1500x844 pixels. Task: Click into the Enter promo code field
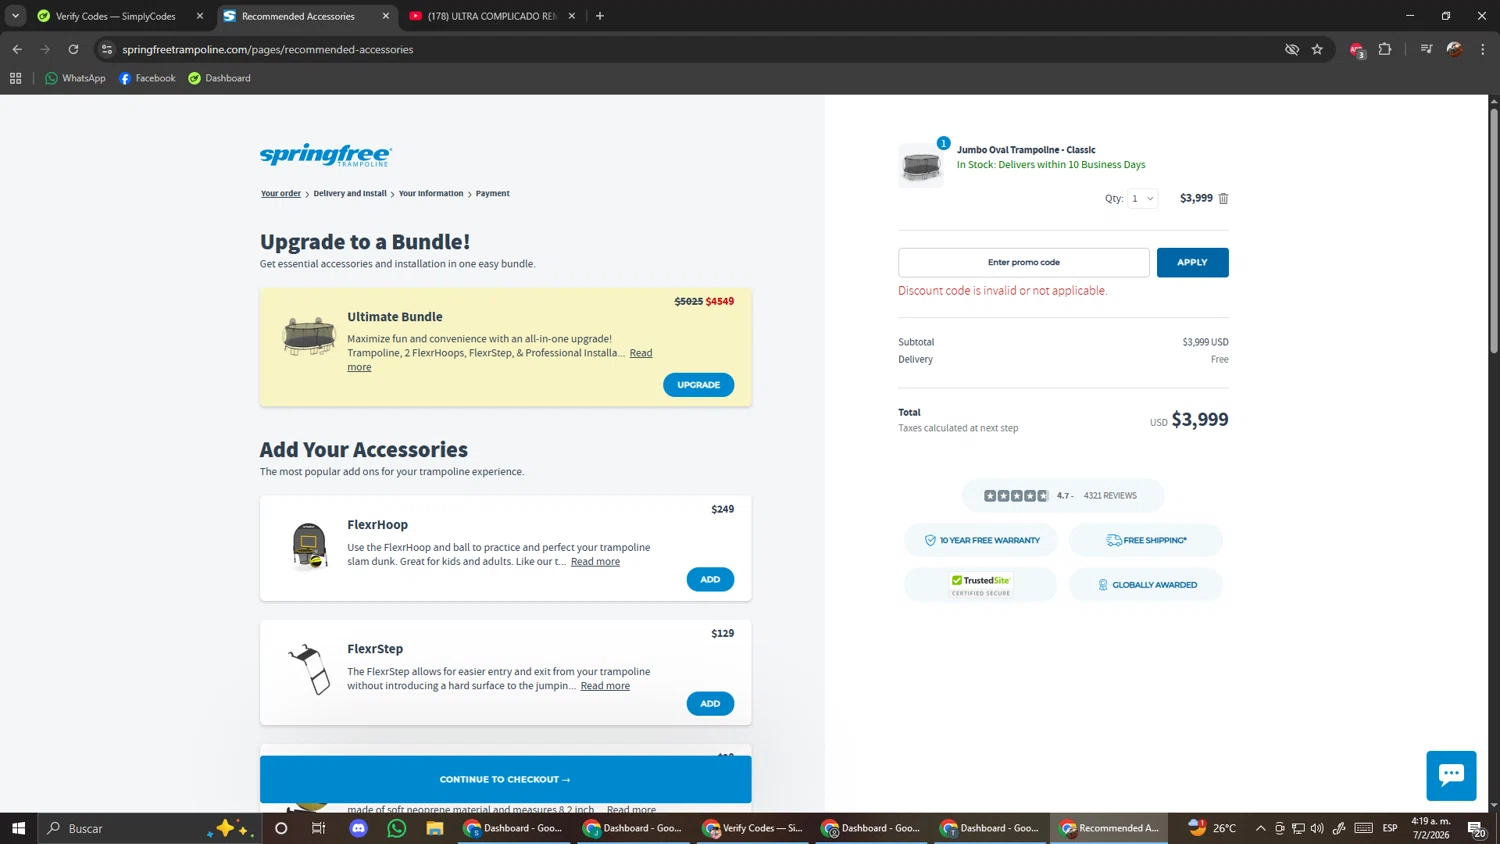point(1023,262)
